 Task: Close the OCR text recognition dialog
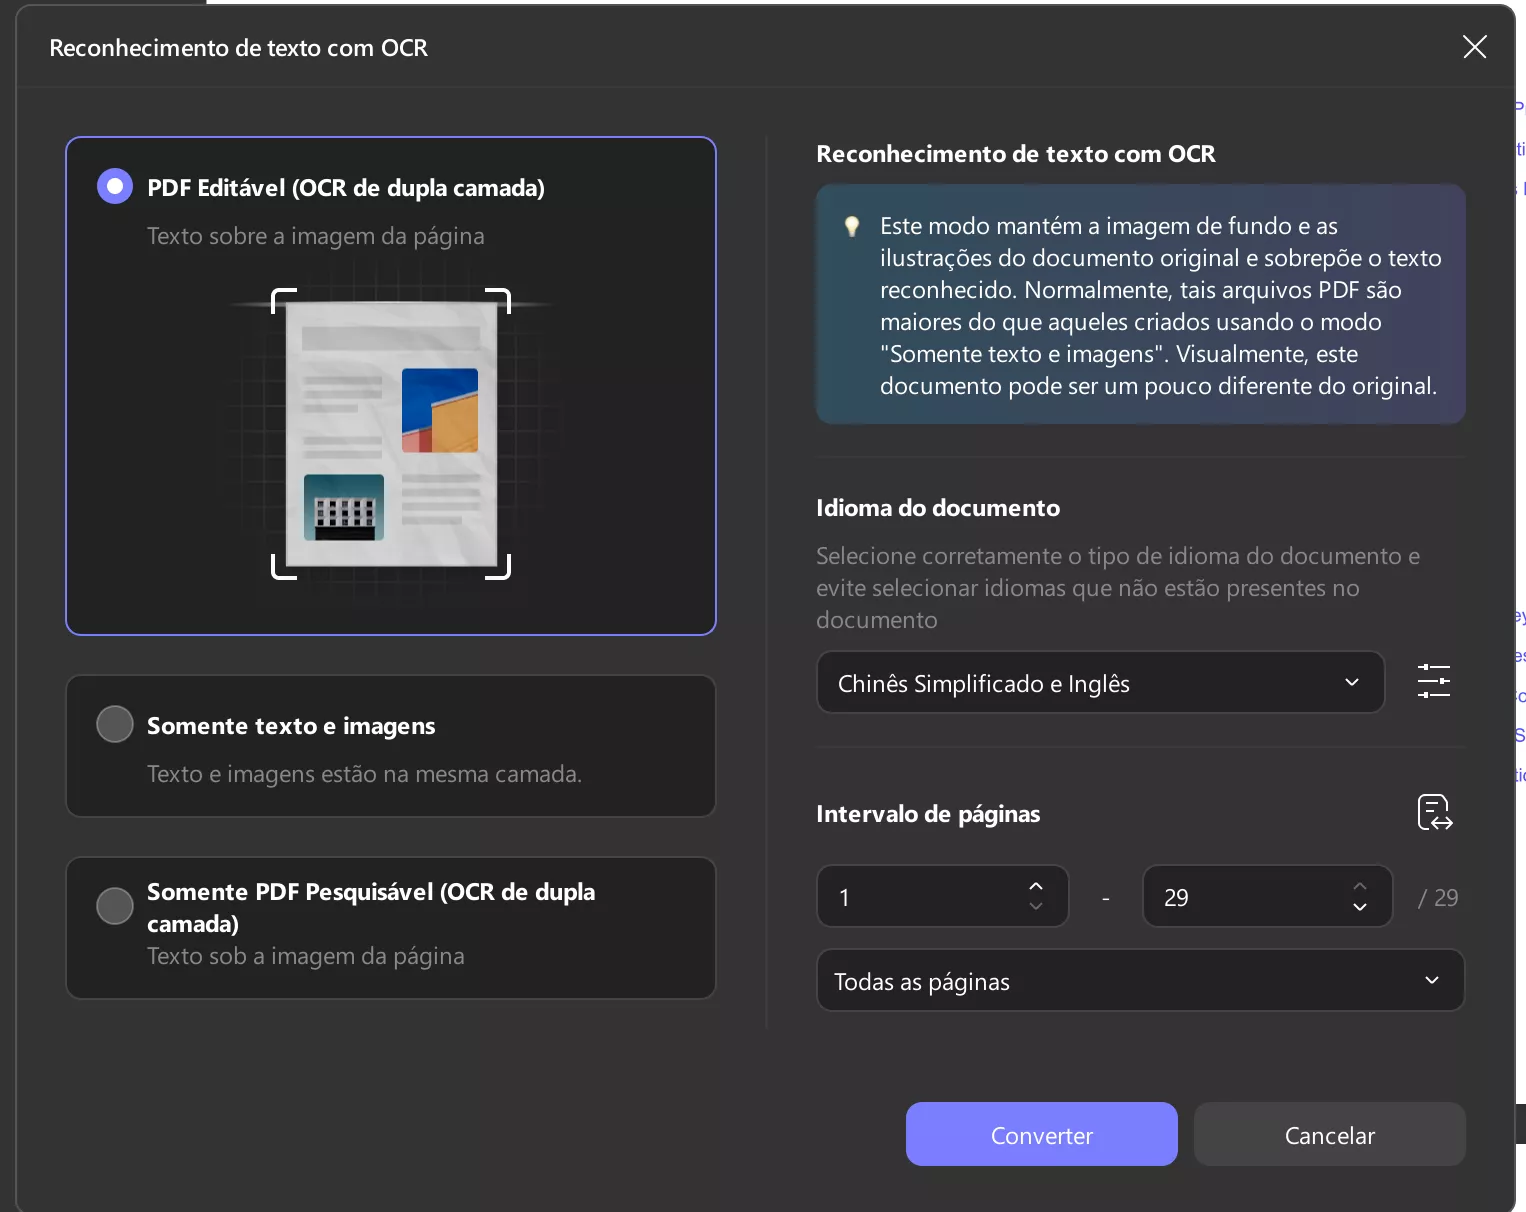1474,47
